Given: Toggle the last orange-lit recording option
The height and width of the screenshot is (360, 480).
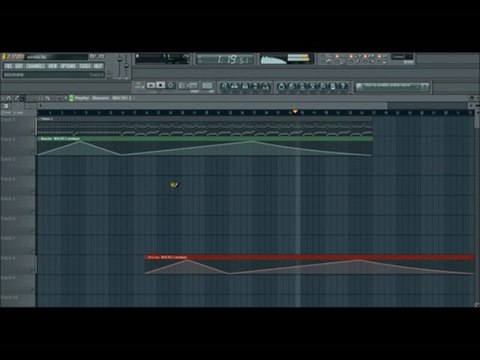Looking at the screenshot, I should [379, 56].
